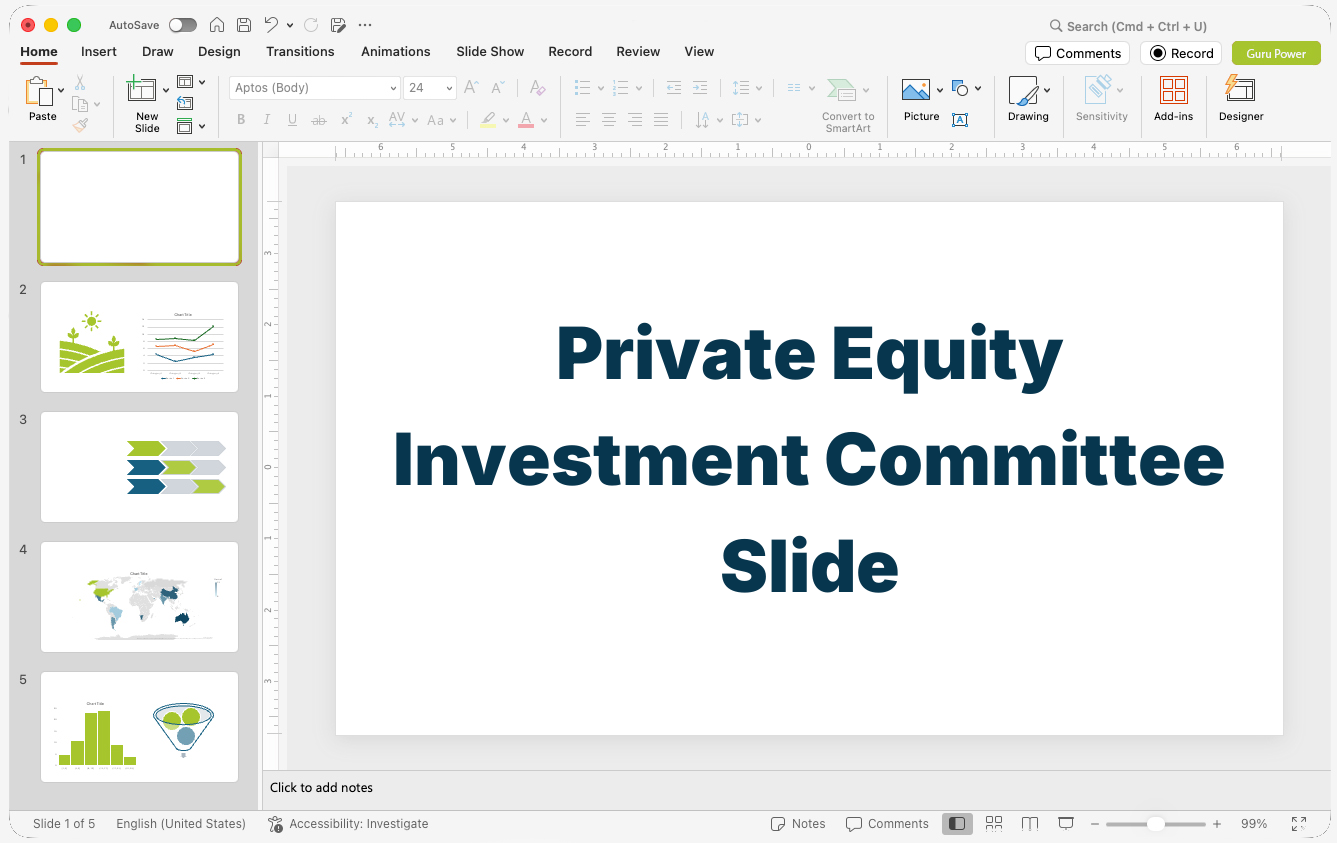This screenshot has height=843, width=1337.
Task: Click the zoom slider handle
Action: coord(1155,824)
